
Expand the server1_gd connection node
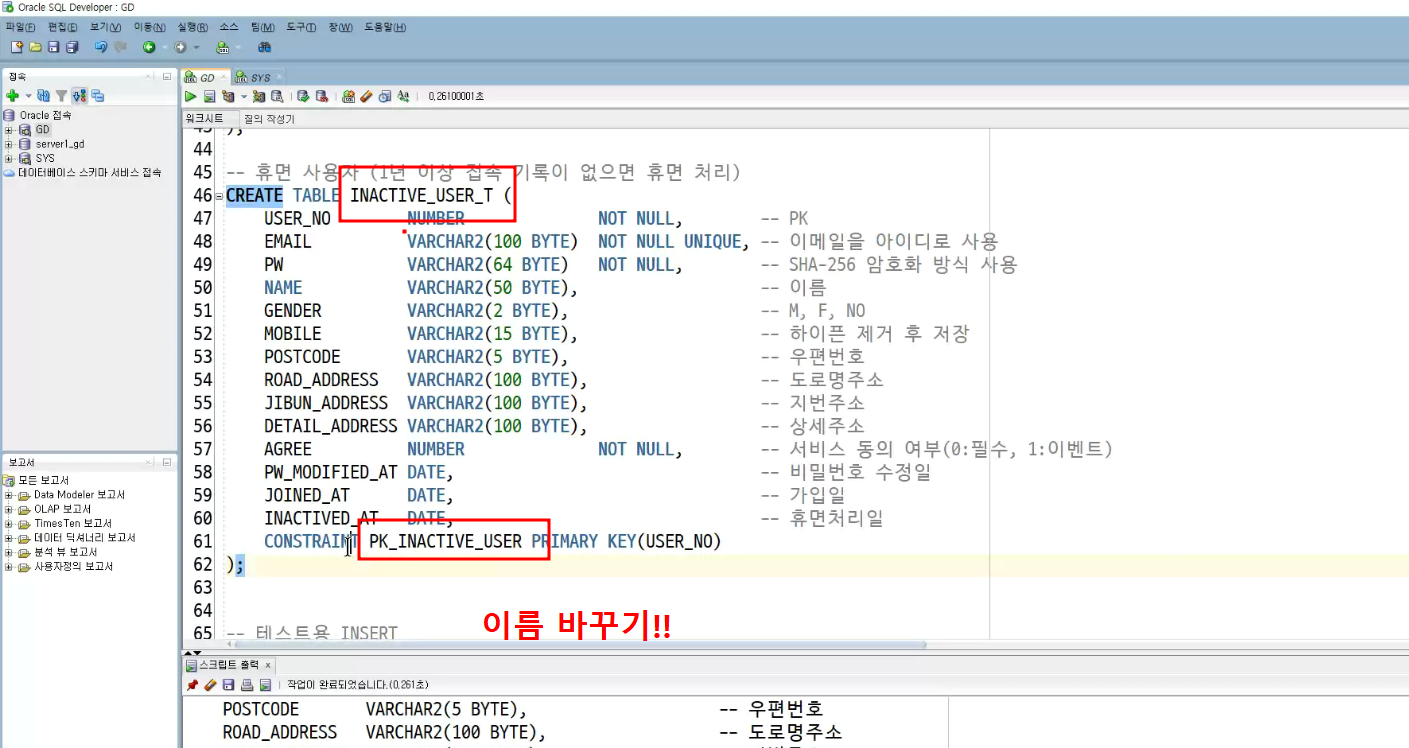pyautogui.click(x=9, y=144)
